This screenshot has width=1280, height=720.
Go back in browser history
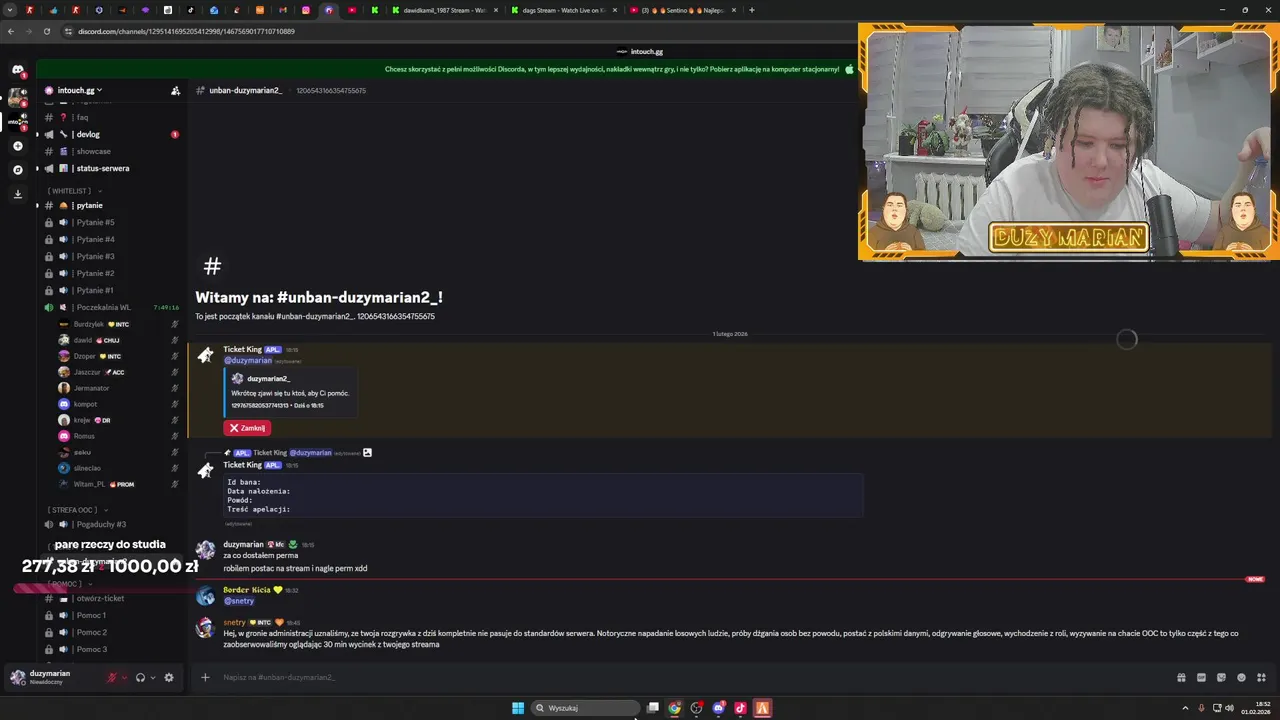click(x=11, y=31)
